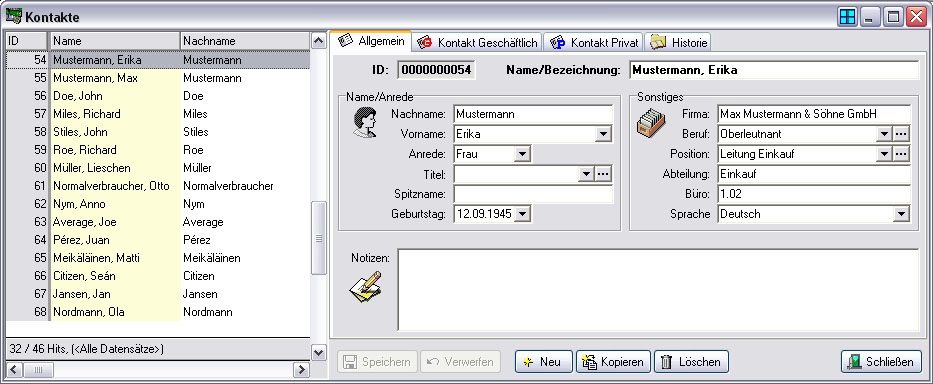933x384 pixels.
Task: Click the ellipsis button next to Titel
Action: (603, 174)
